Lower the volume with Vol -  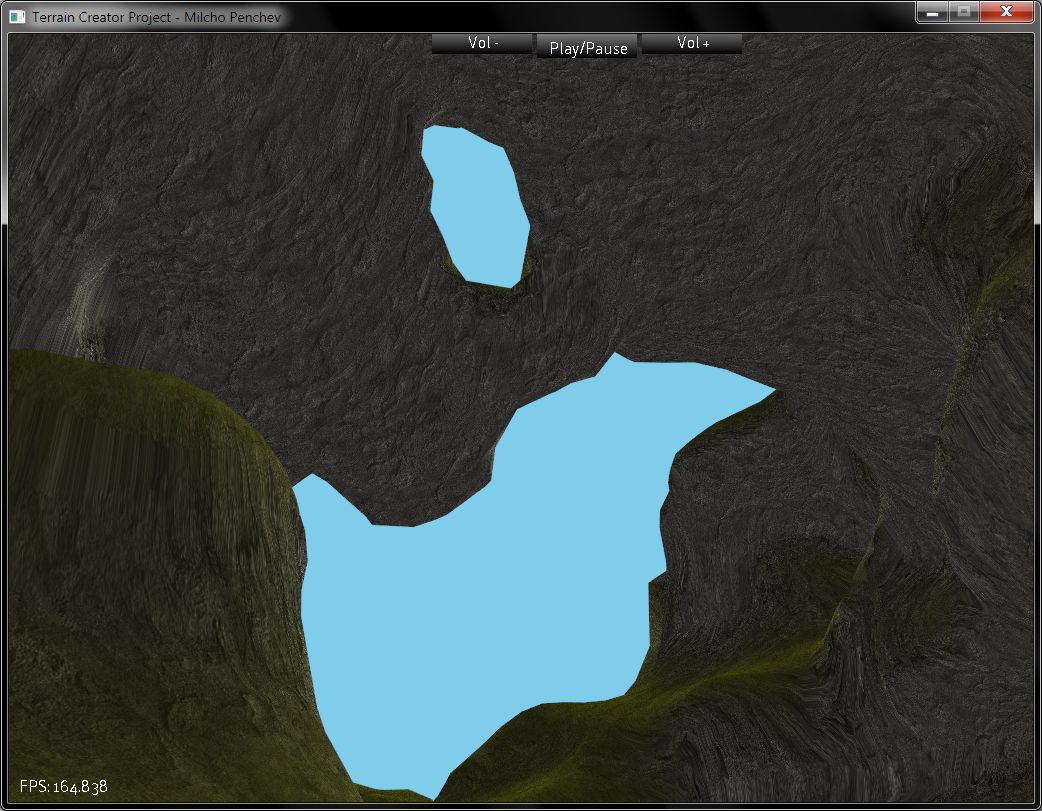click(x=482, y=43)
